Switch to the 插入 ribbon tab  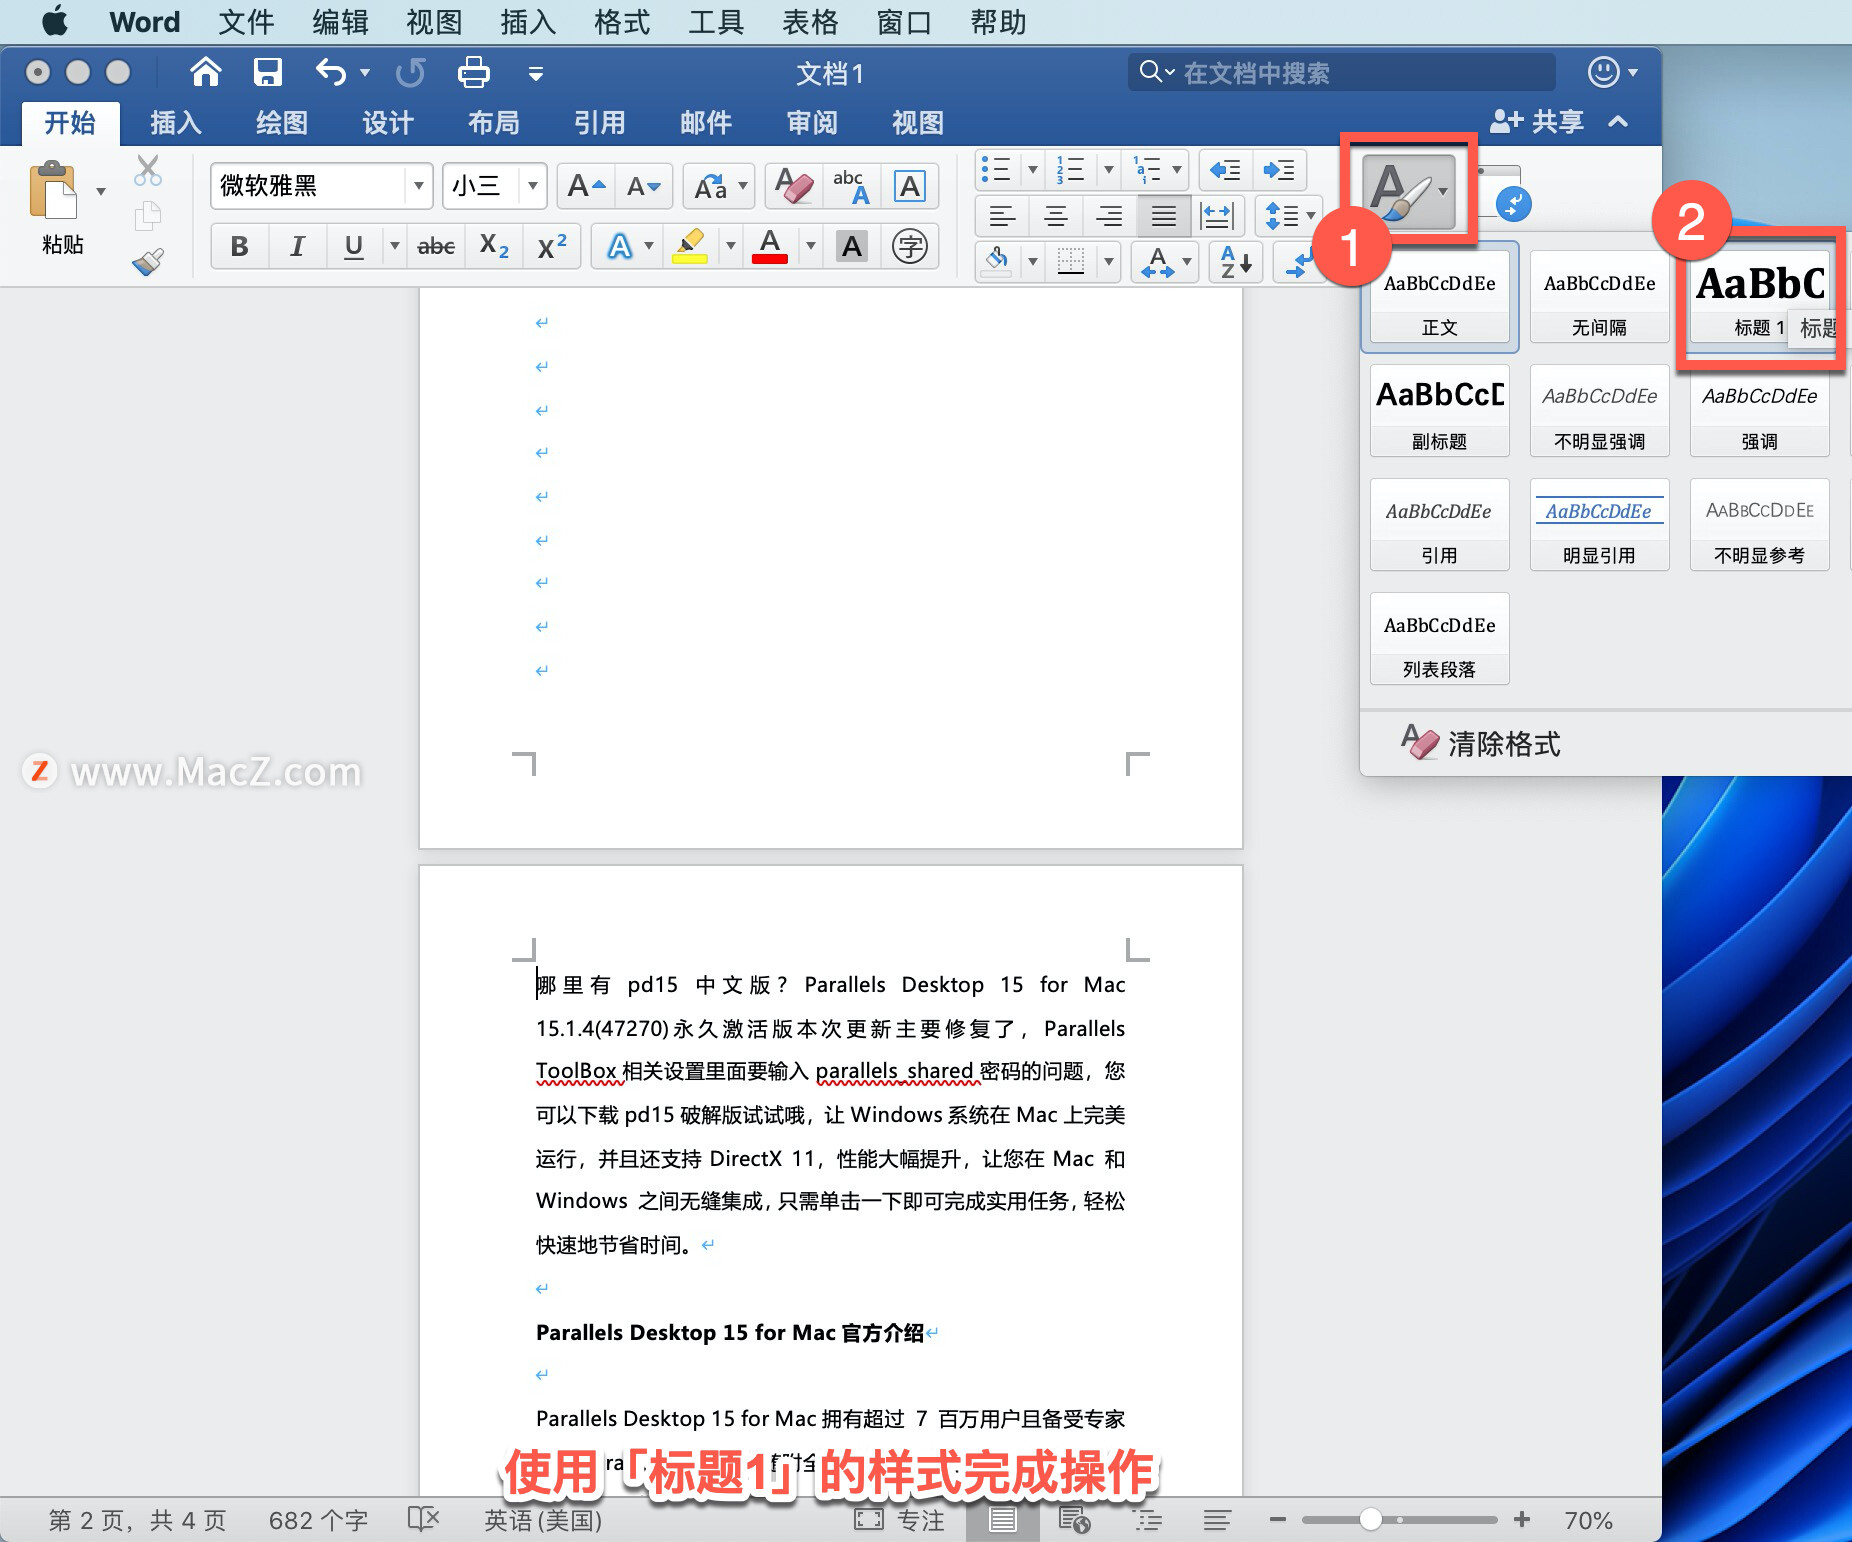click(176, 123)
